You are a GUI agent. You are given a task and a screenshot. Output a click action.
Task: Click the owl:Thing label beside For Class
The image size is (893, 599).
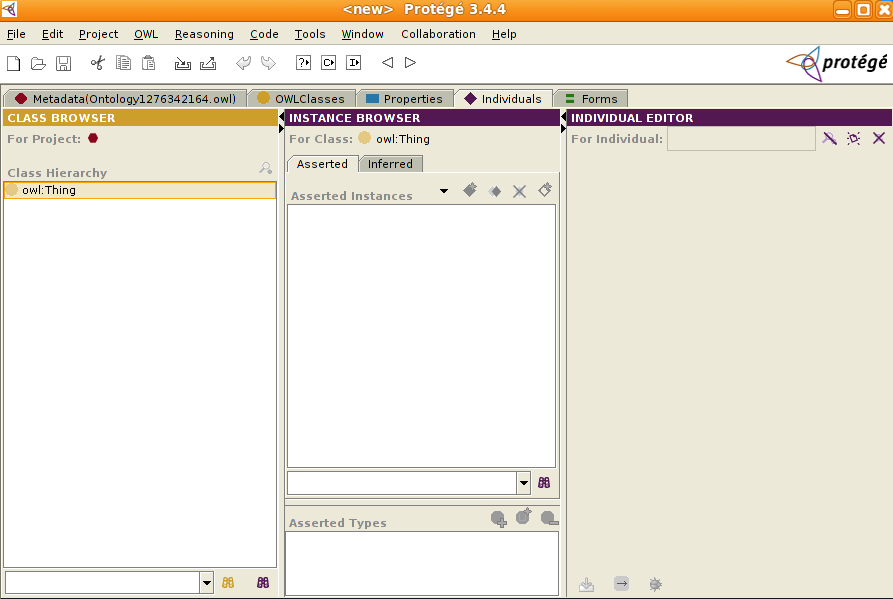point(403,139)
